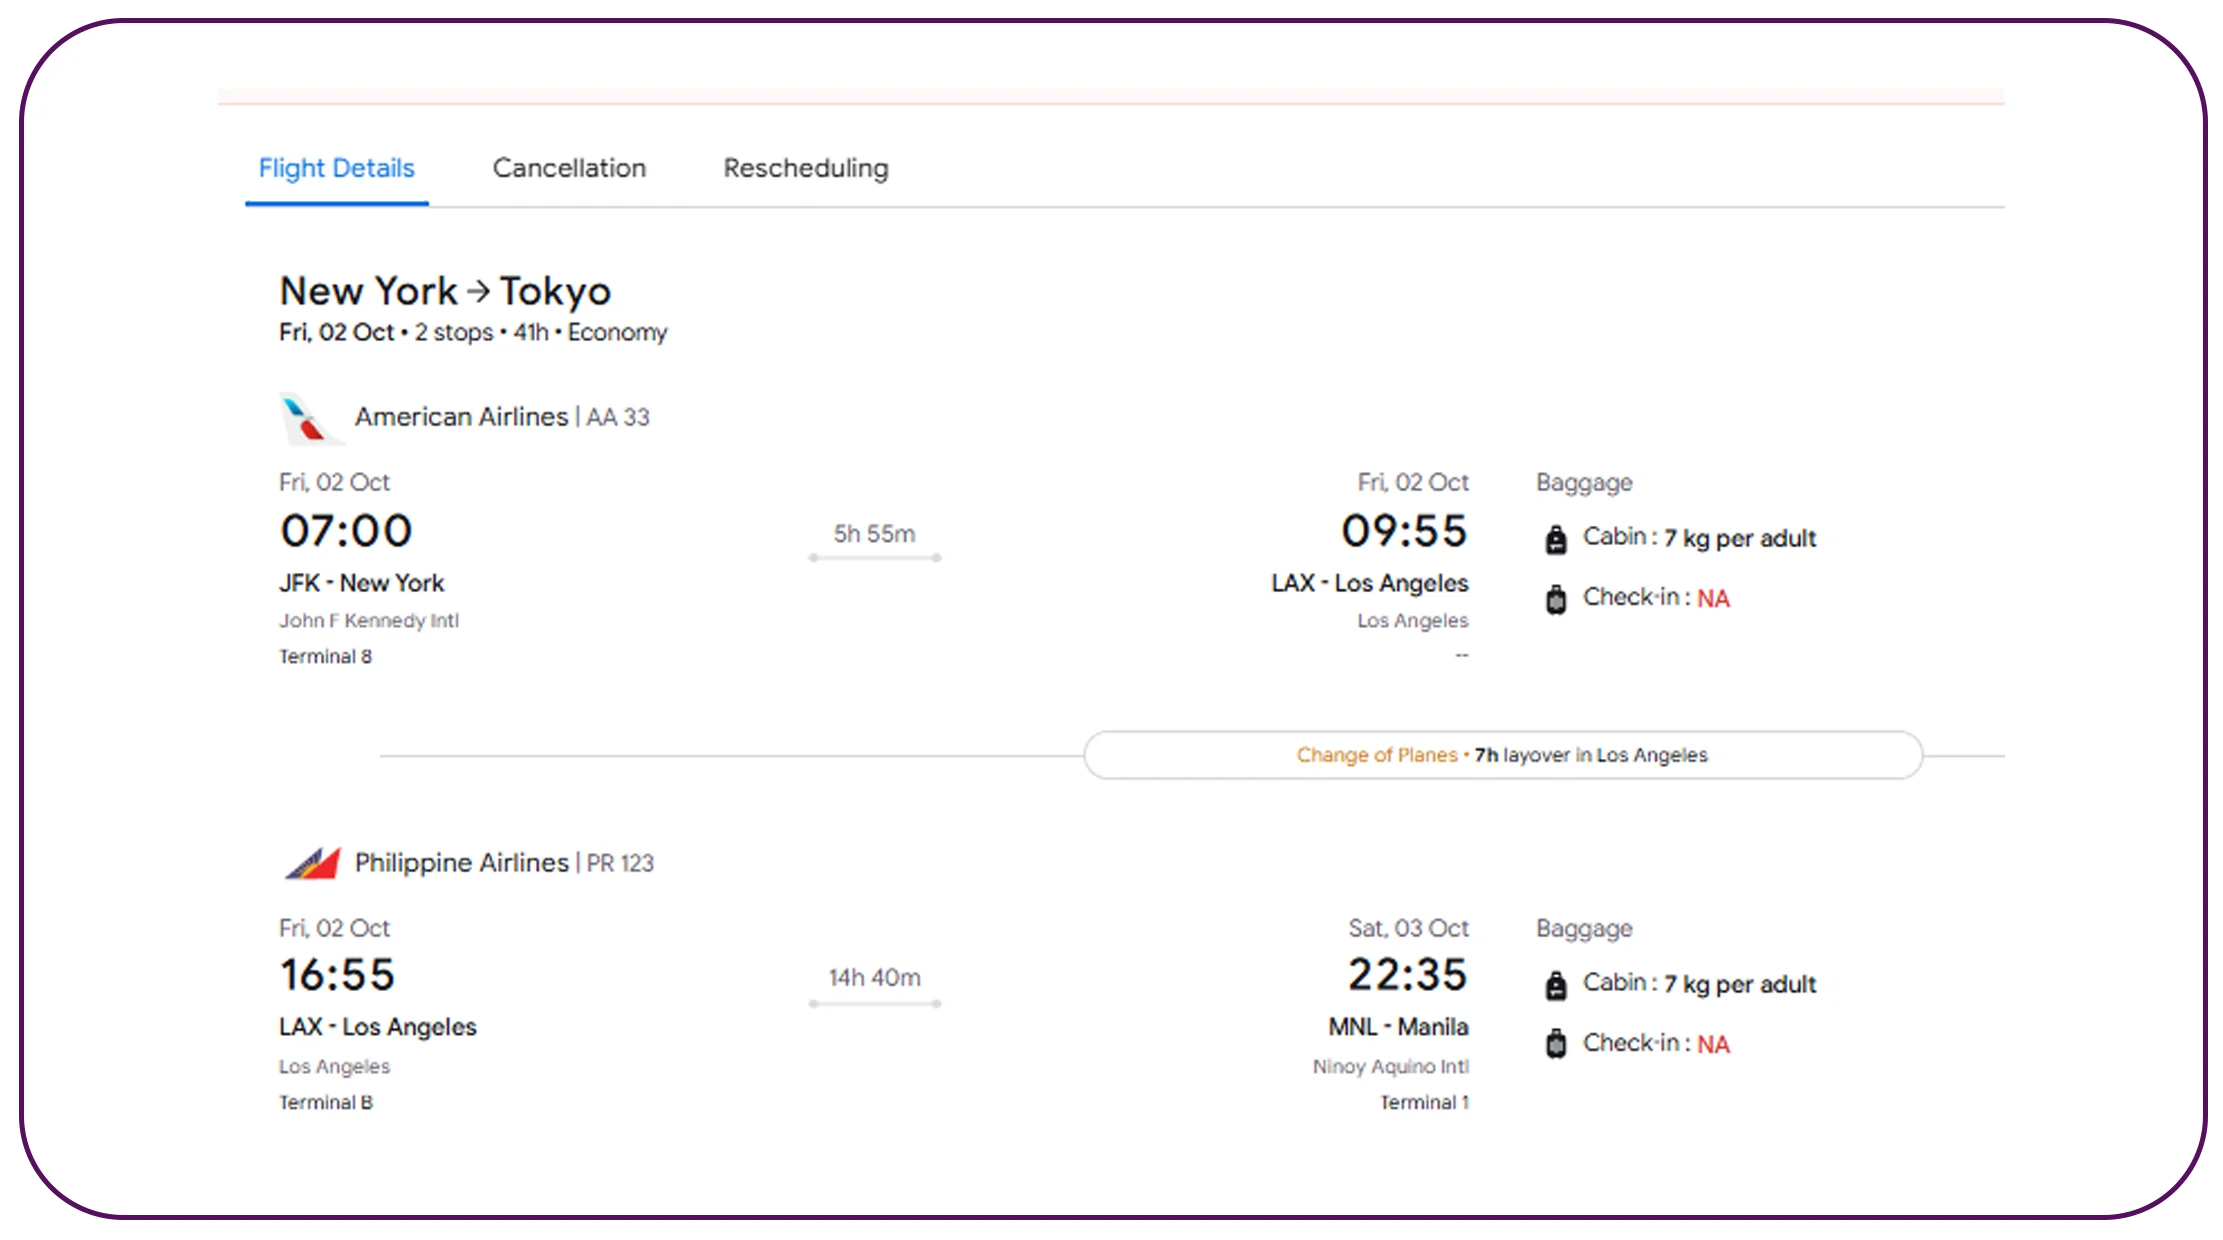
Task: Click the 'Change of Planes' layover pill
Action: (1503, 755)
